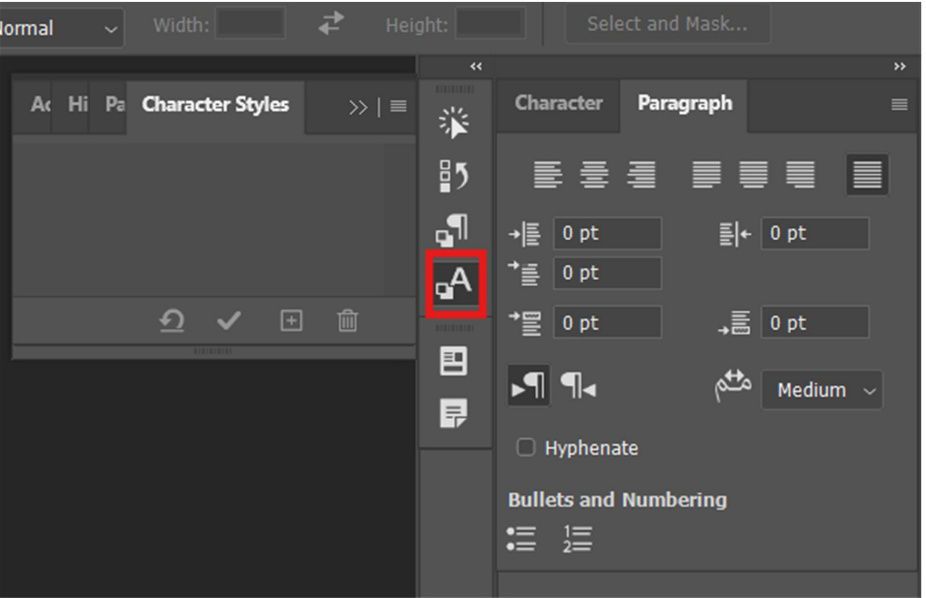This screenshot has width=926, height=598.
Task: Open the Actions panel sparkle-cursor icon
Action: click(454, 123)
